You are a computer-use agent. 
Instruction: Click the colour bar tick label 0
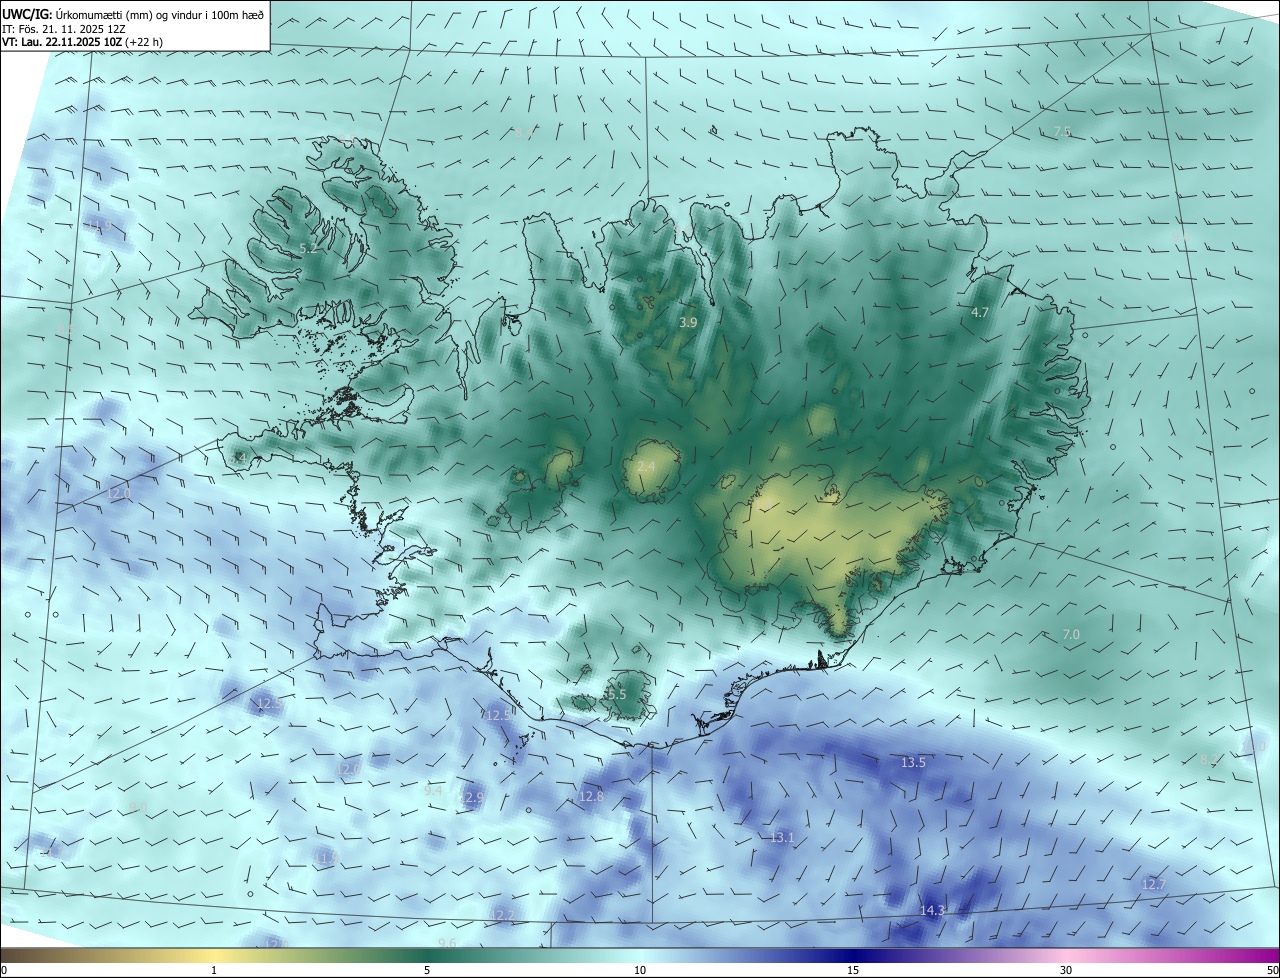click(x=3, y=970)
